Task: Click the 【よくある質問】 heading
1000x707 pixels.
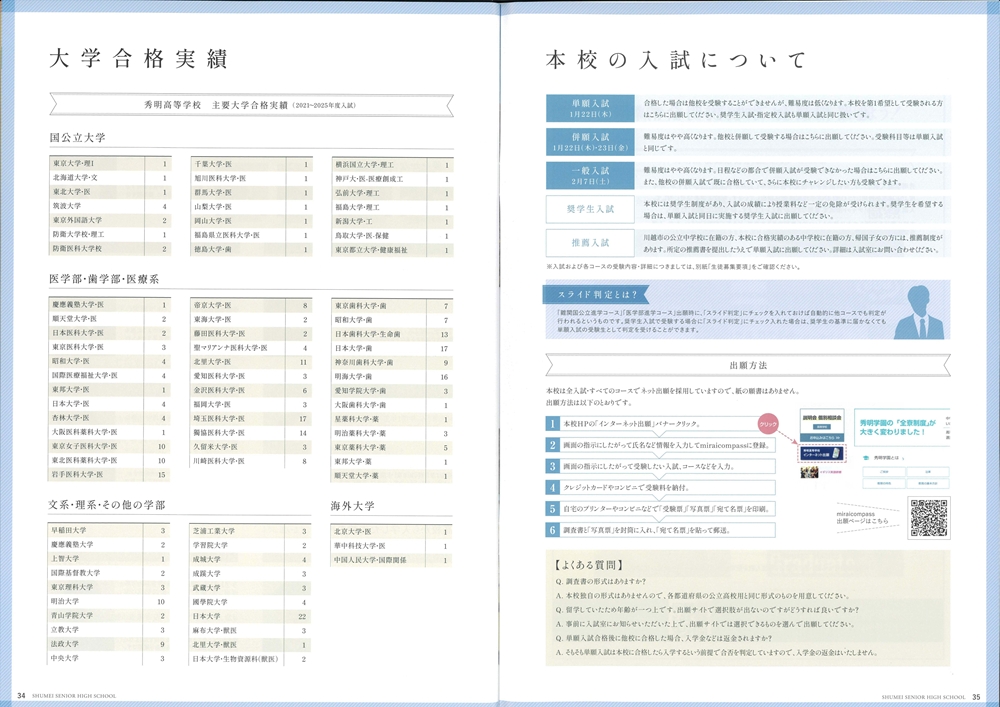Action: (588, 565)
